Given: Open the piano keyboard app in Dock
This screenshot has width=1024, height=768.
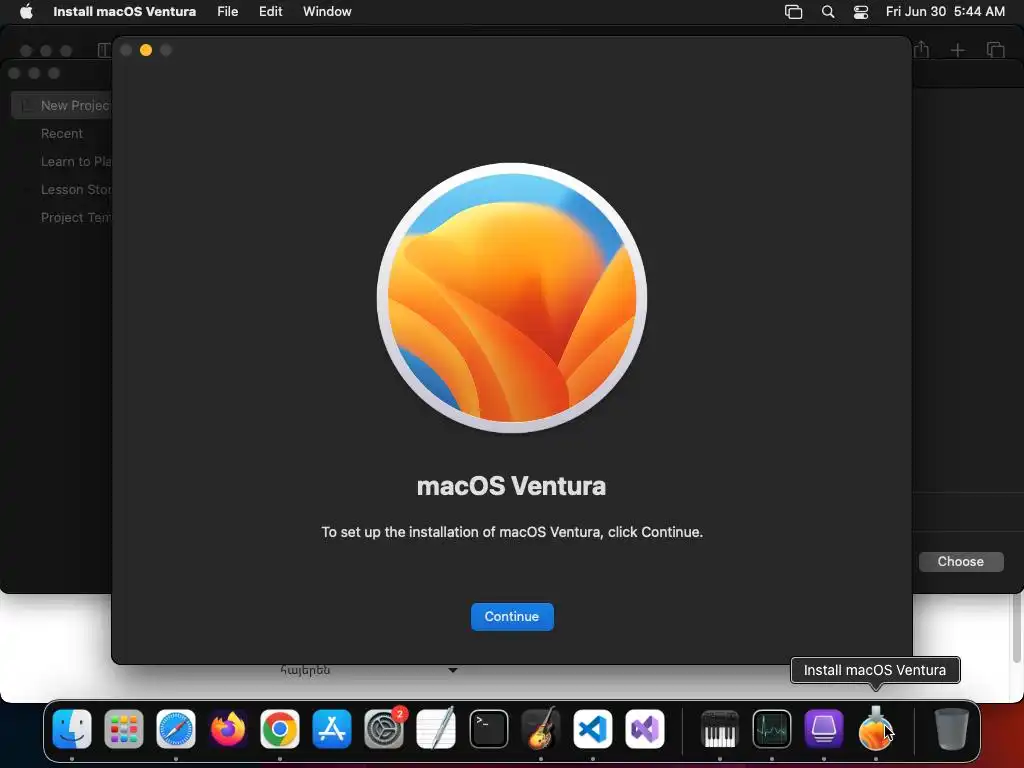Looking at the screenshot, I should [x=720, y=729].
